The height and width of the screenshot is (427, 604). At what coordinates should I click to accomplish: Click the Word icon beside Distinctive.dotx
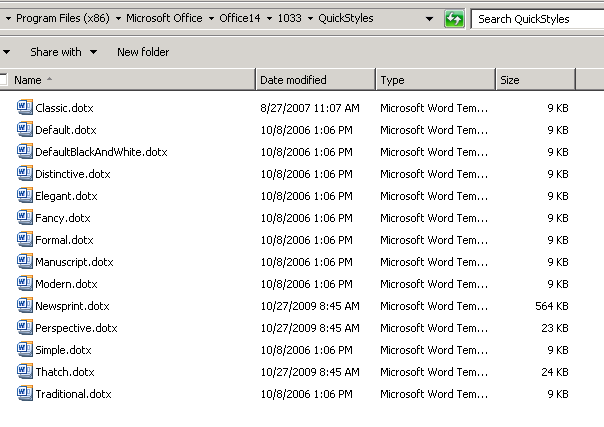25,173
